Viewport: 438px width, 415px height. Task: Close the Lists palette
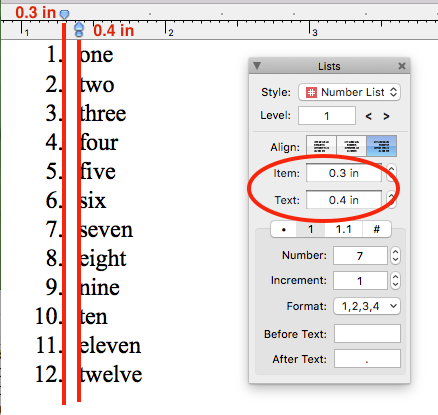tap(402, 66)
